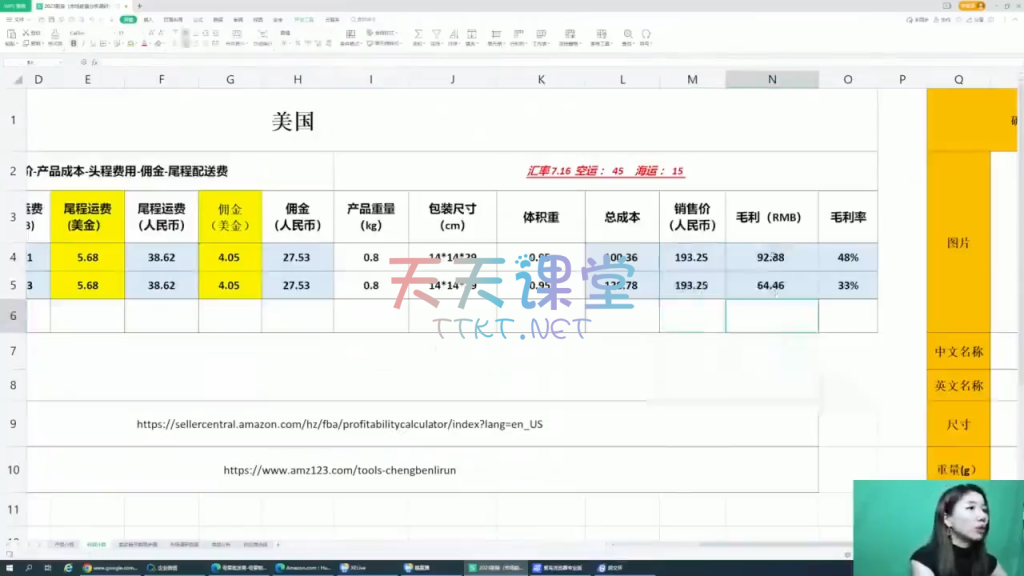Switch to the 插入 ribbon tab

(x=148, y=19)
